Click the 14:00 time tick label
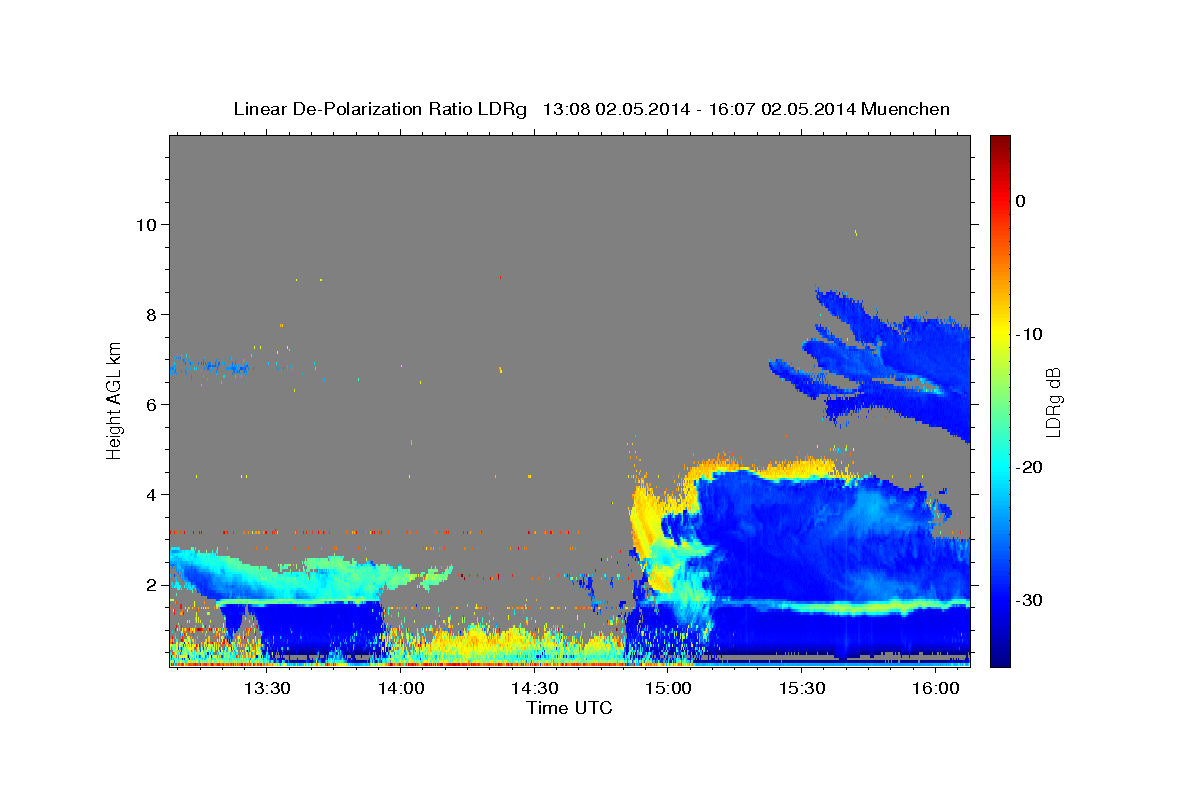 pos(401,688)
